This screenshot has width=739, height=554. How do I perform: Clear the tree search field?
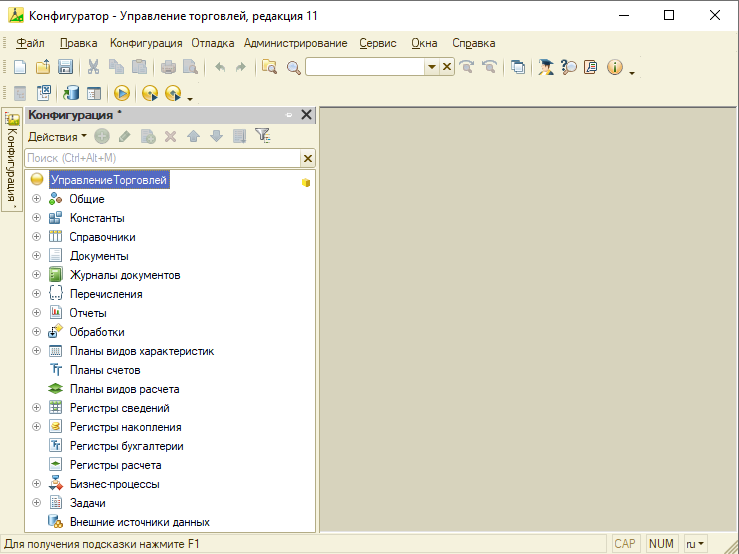coord(308,158)
